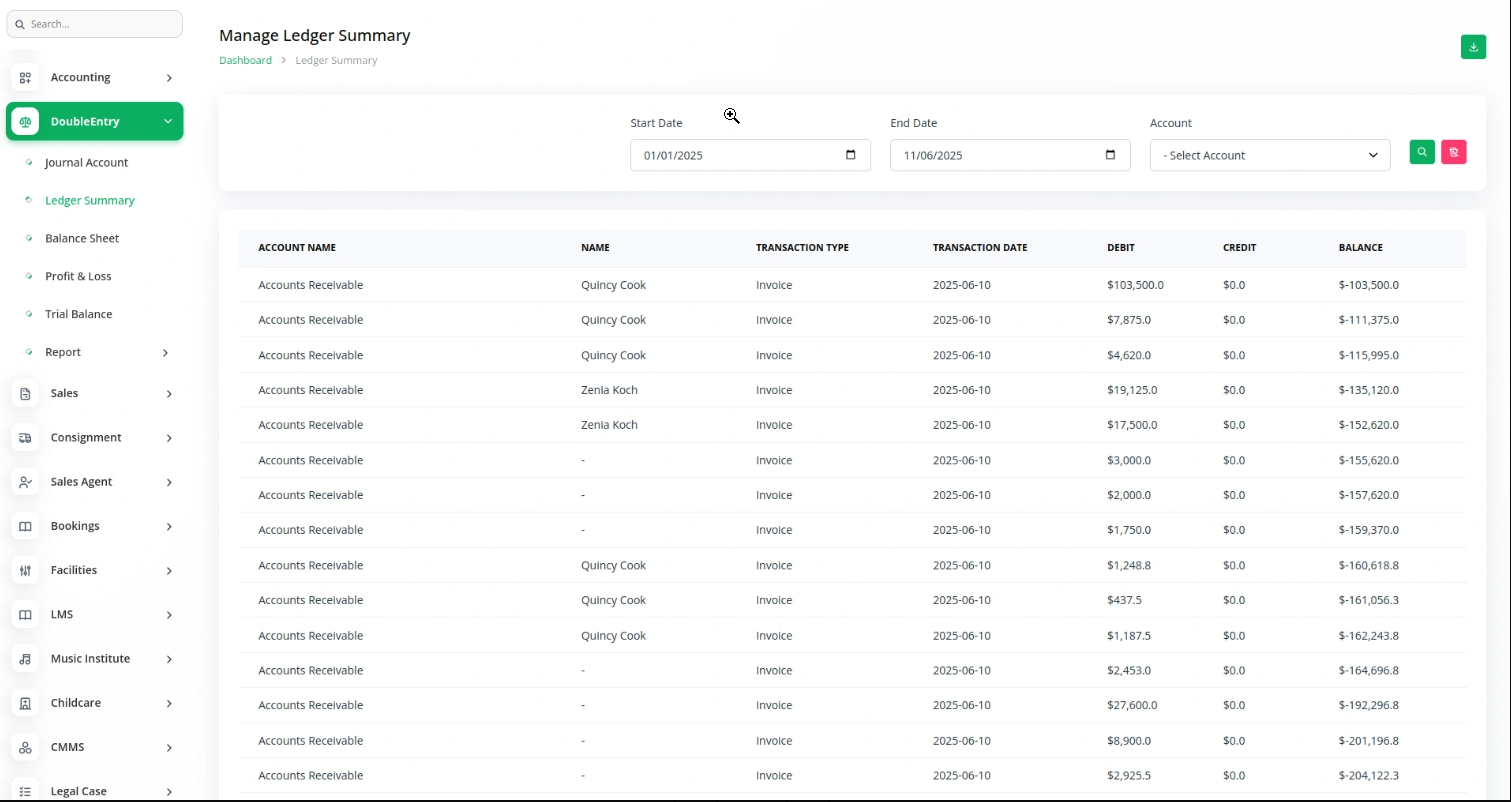
Task: Open the End Date calendar picker icon
Action: (1110, 155)
